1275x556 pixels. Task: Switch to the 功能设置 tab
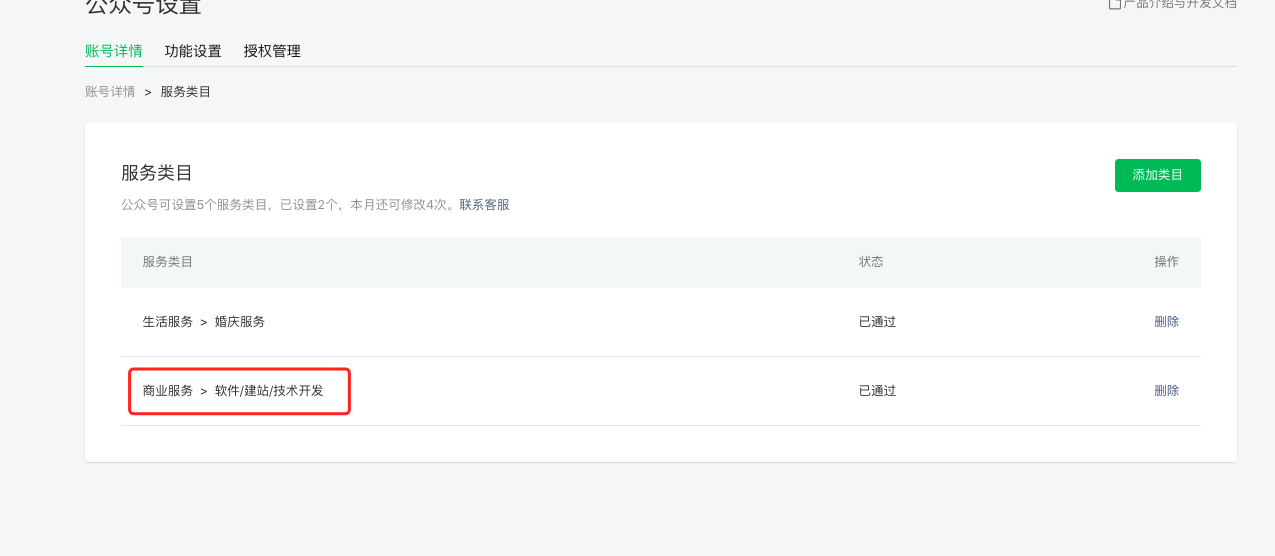point(193,51)
